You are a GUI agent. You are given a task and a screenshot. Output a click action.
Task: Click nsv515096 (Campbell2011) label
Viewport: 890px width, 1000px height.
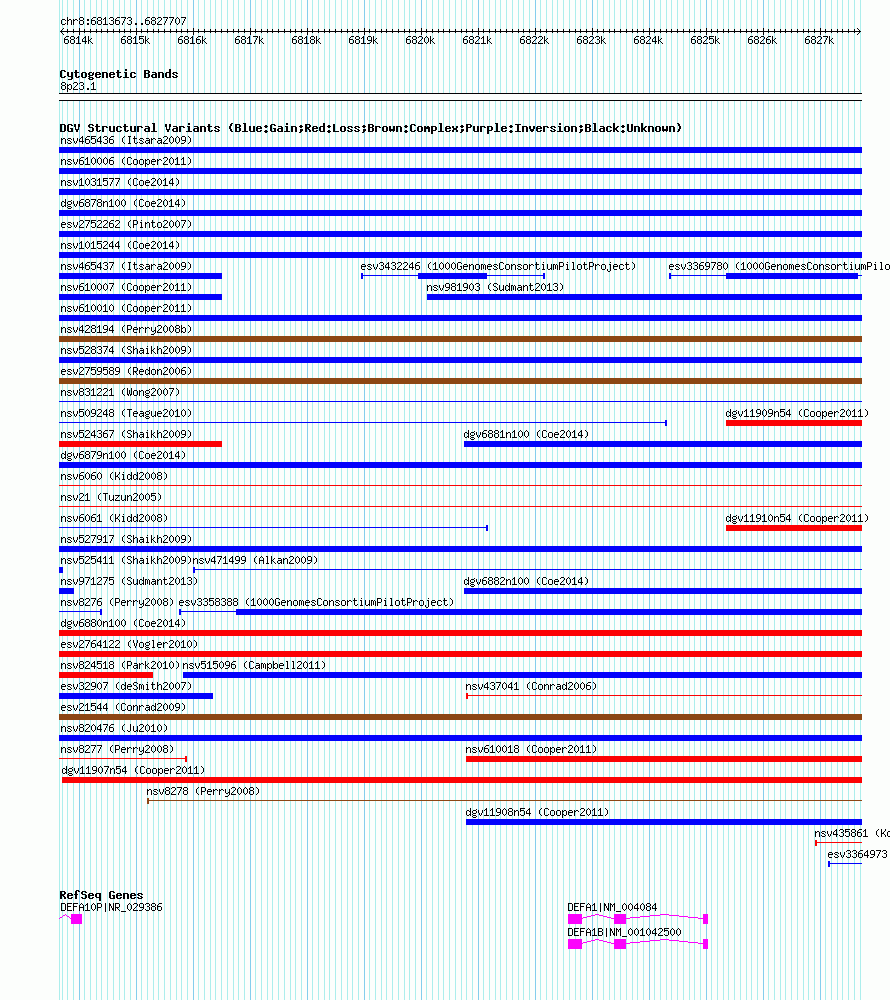coord(254,666)
